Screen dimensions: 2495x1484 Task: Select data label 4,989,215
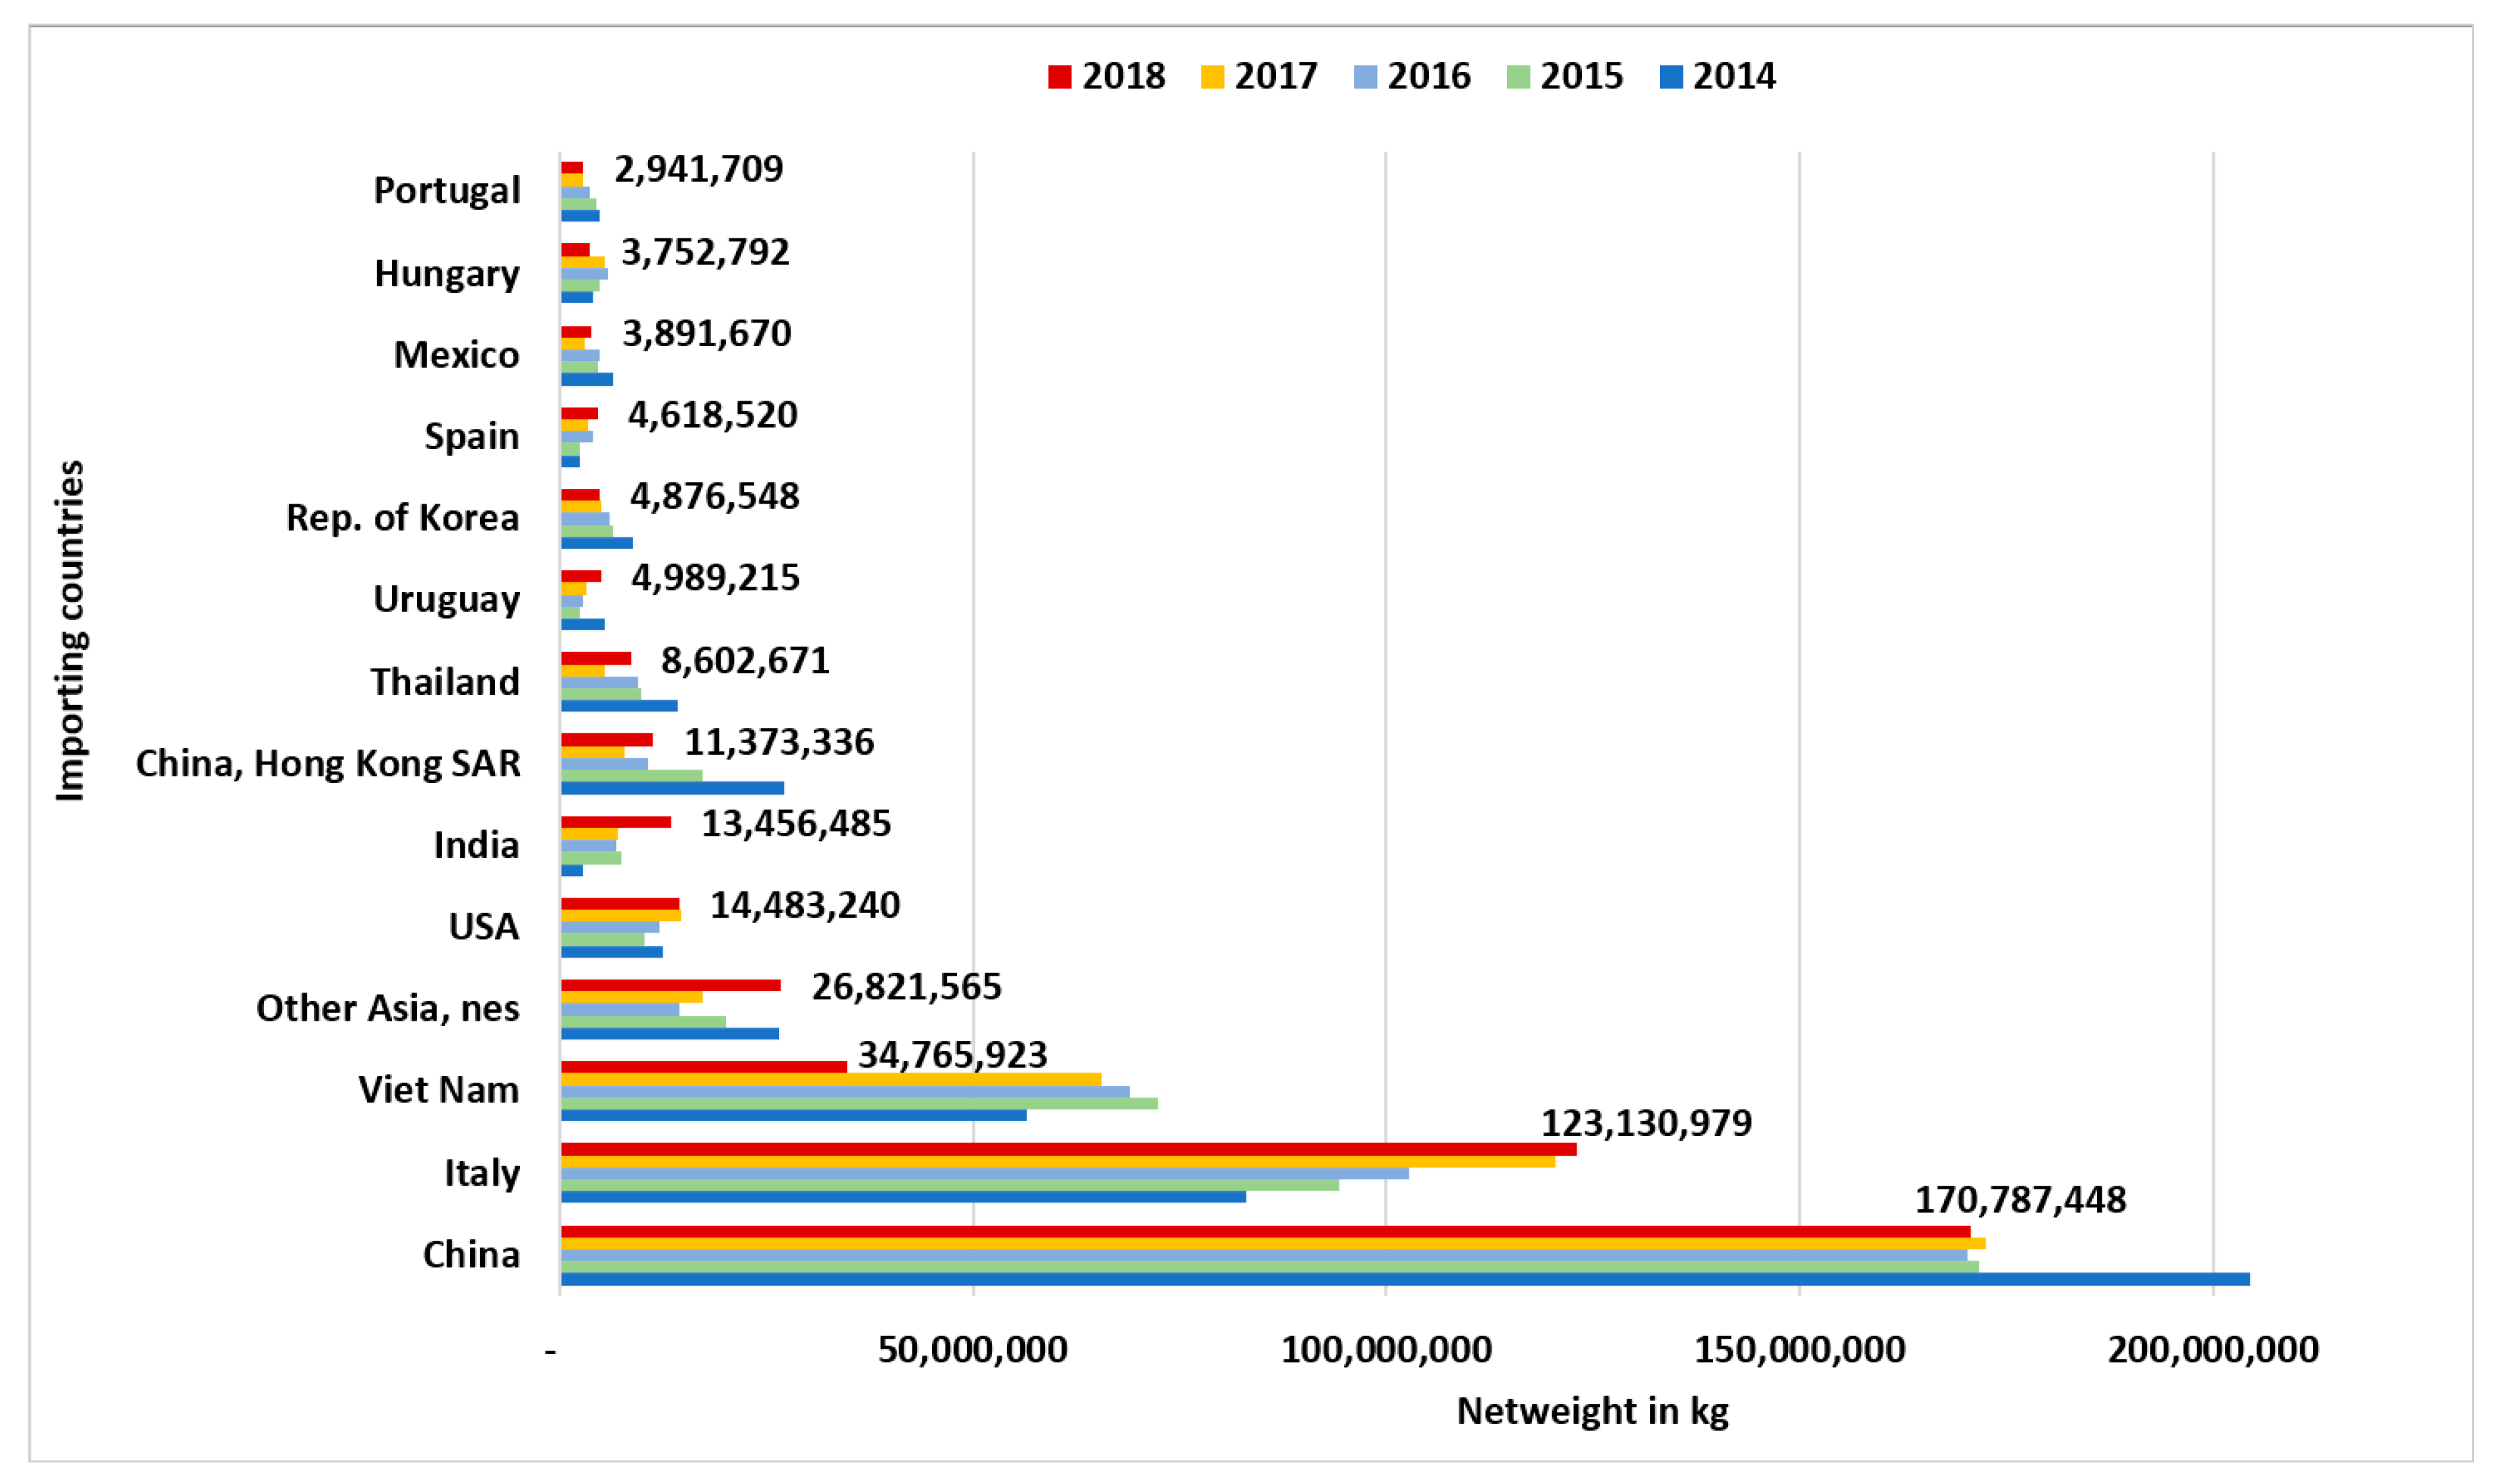tap(716, 579)
